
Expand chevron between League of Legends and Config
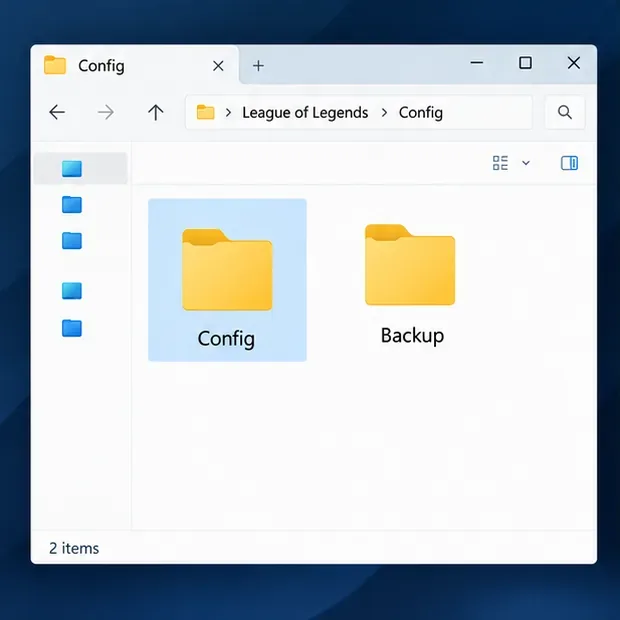[384, 113]
